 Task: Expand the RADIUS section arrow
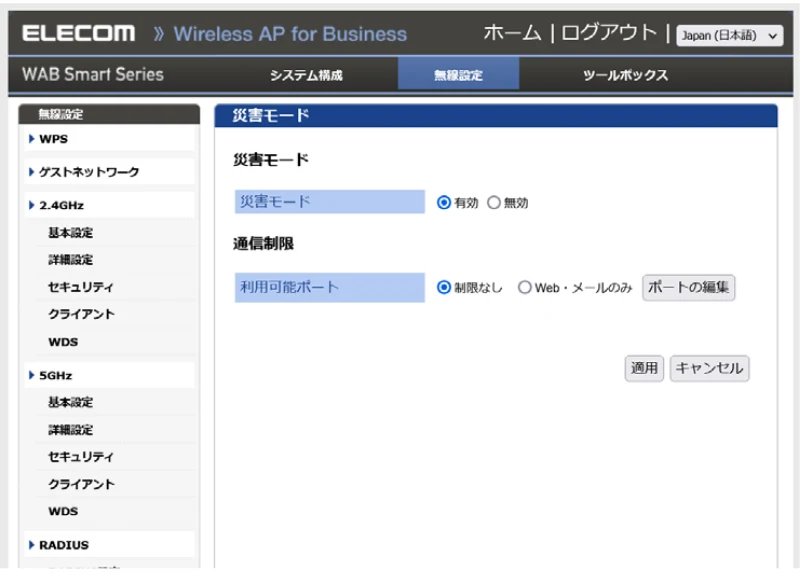[32, 545]
